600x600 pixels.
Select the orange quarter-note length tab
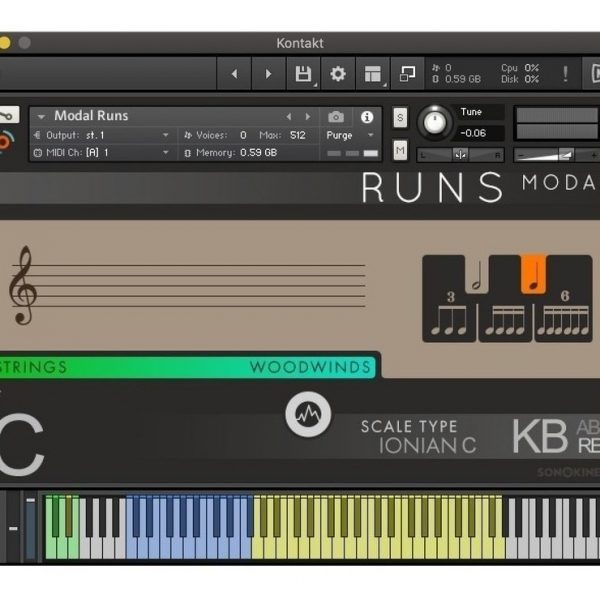pyautogui.click(x=533, y=274)
